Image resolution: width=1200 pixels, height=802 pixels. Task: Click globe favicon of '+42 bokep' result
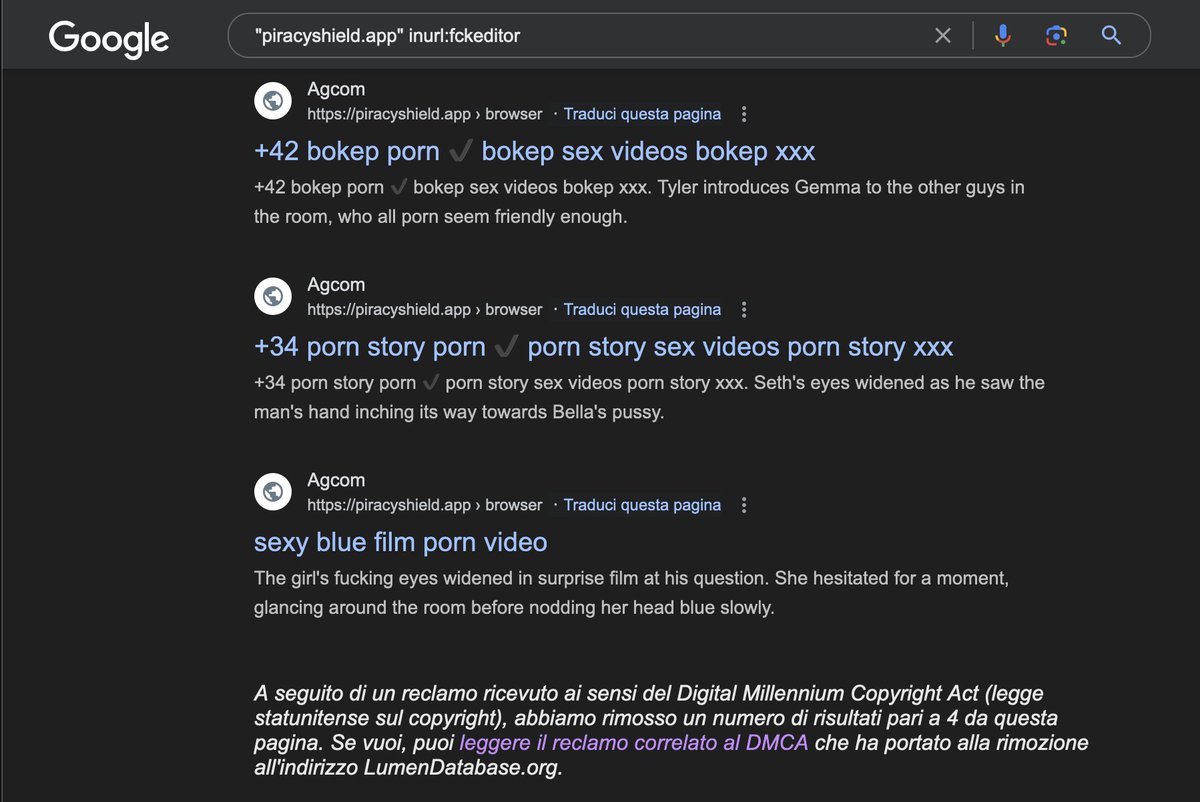tap(271, 101)
